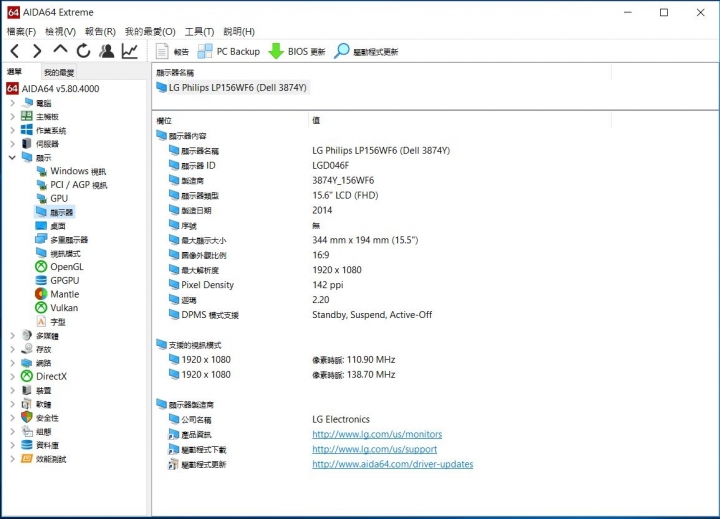Expand the DirectX tree node
This screenshot has width=720, height=519.
pyautogui.click(x=12, y=377)
